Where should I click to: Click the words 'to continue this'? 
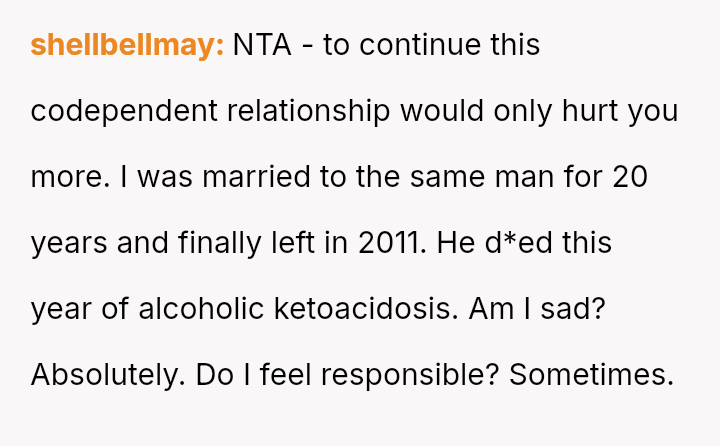tap(431, 45)
